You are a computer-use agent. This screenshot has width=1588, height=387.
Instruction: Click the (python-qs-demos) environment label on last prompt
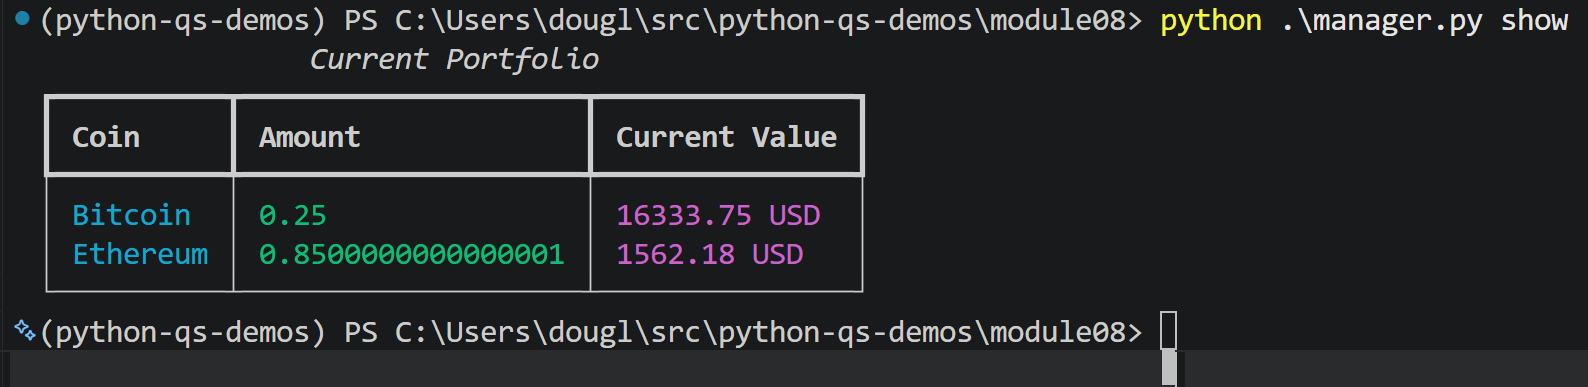click(183, 331)
